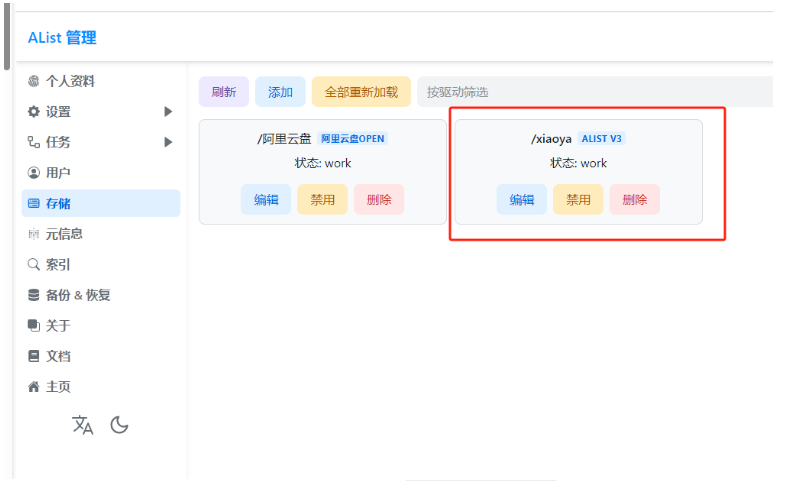786x481 pixels.
Task: Click the 索引 magnifier icon
Action: [34, 265]
